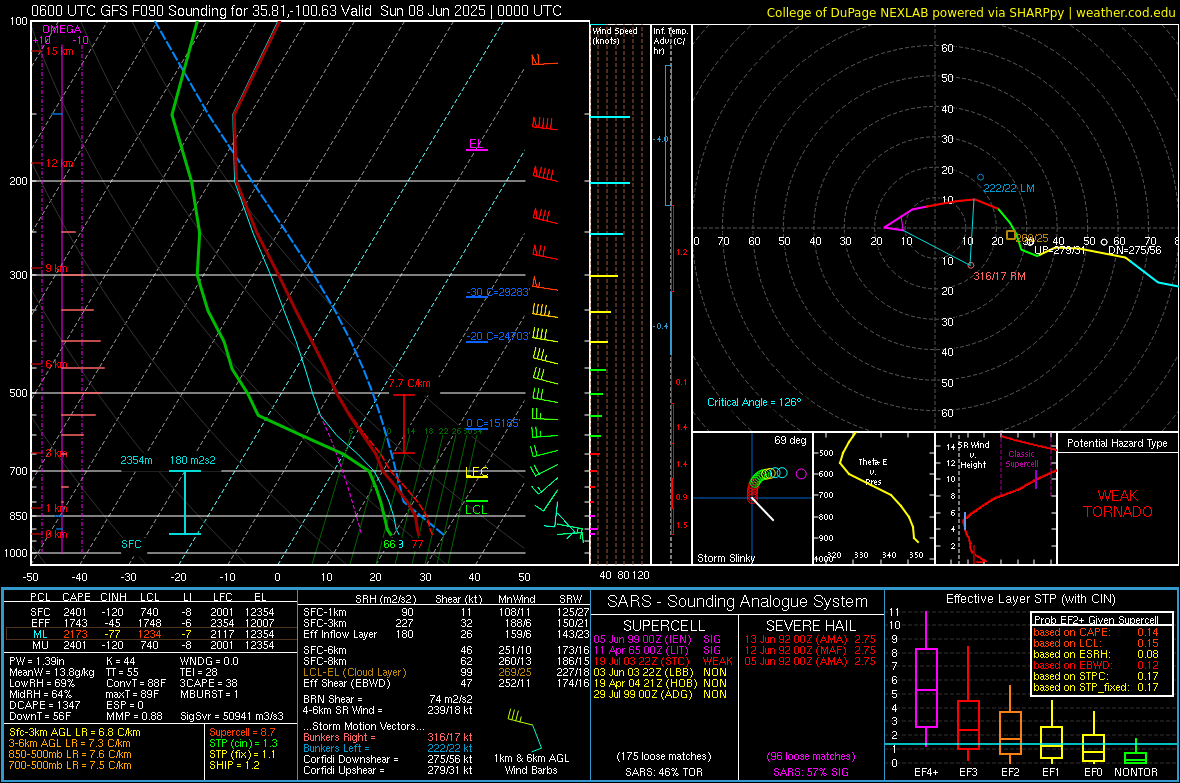Image resolution: width=1180 pixels, height=783 pixels.
Task: Select the 12 km height marker
Action: tap(59, 163)
